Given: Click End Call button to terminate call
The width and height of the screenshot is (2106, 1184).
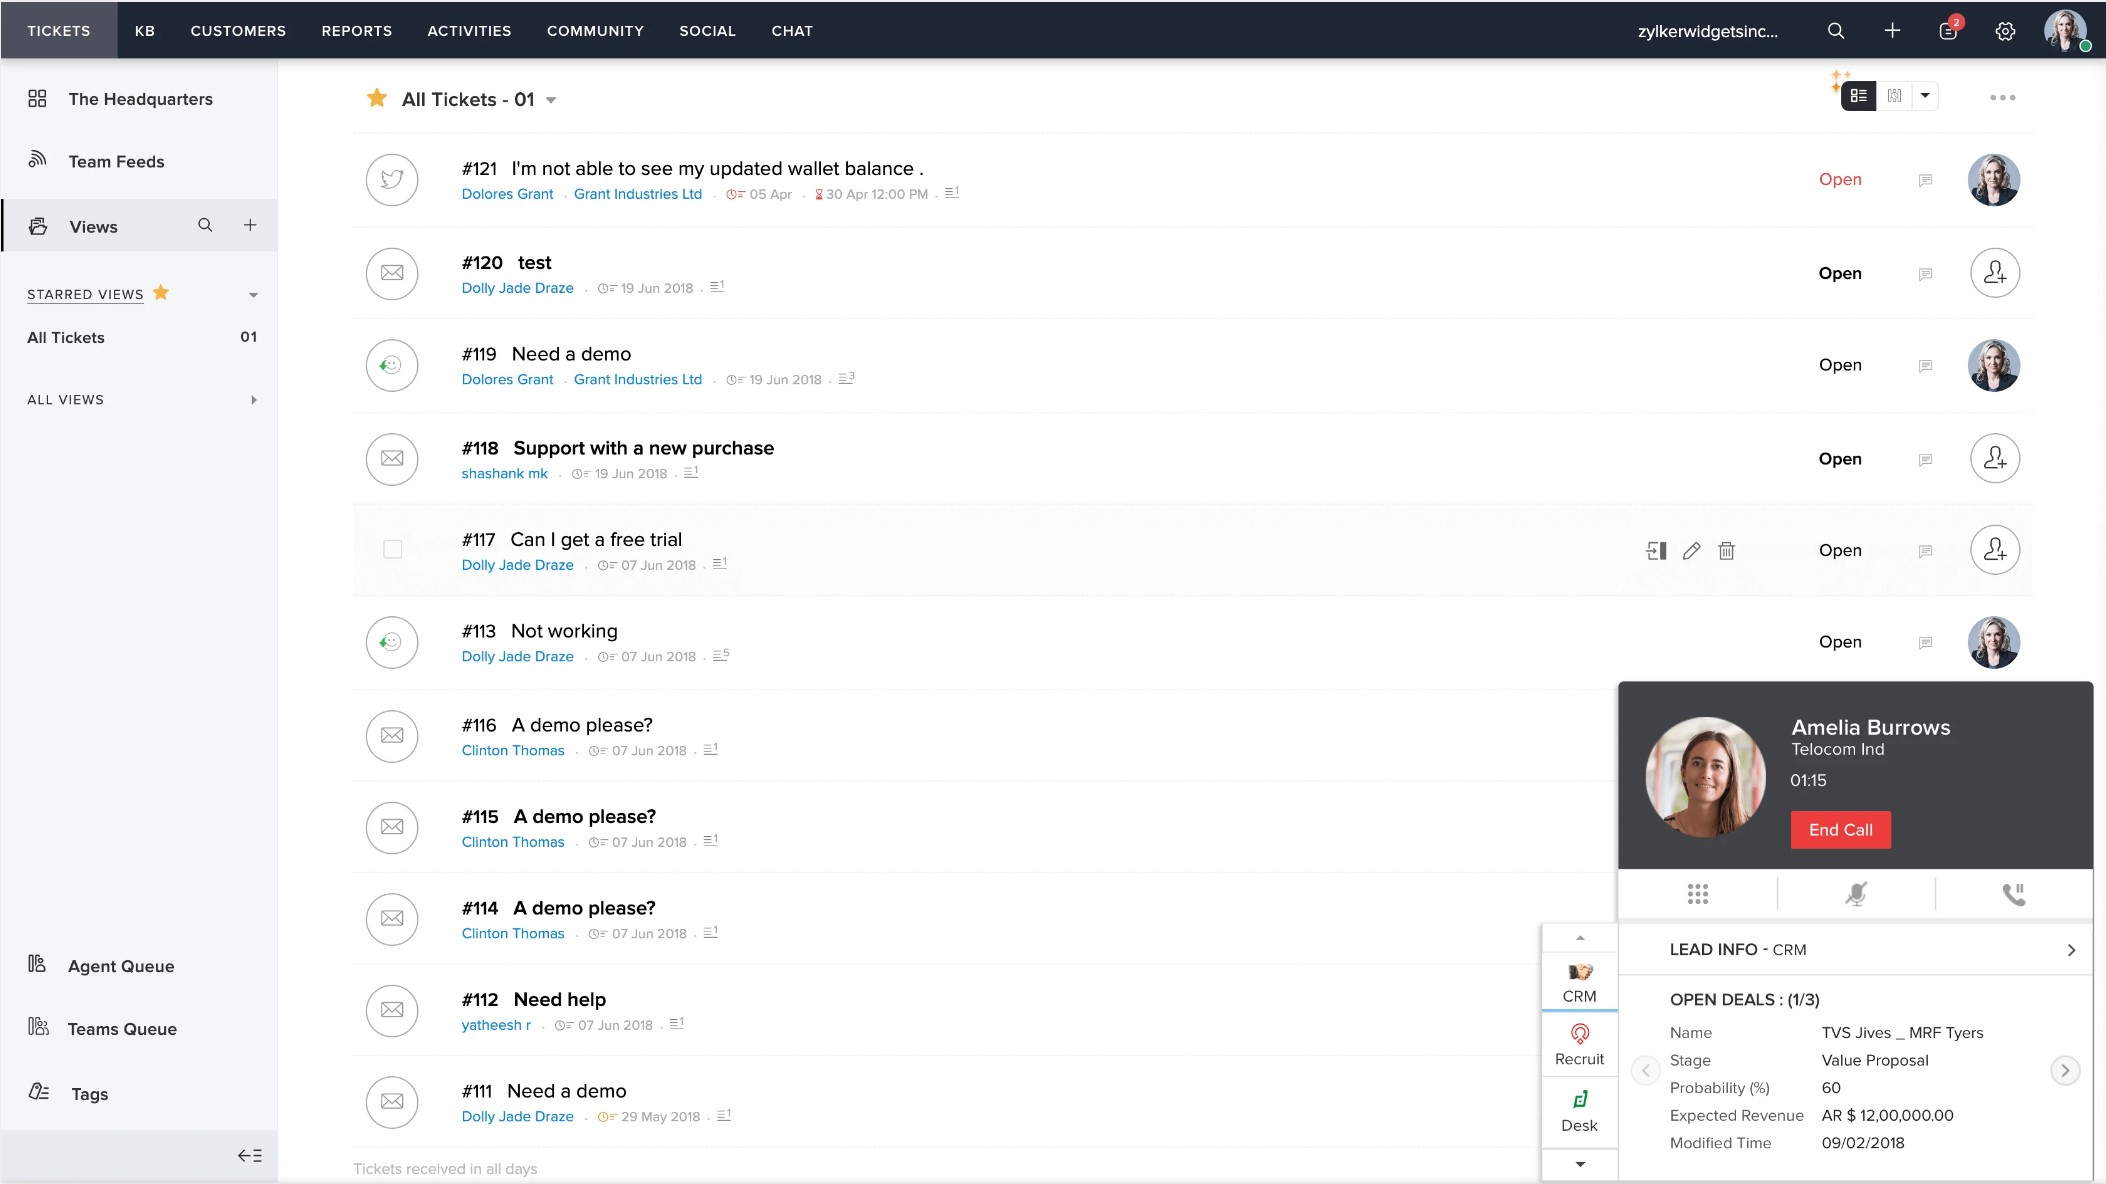Looking at the screenshot, I should point(1840,828).
